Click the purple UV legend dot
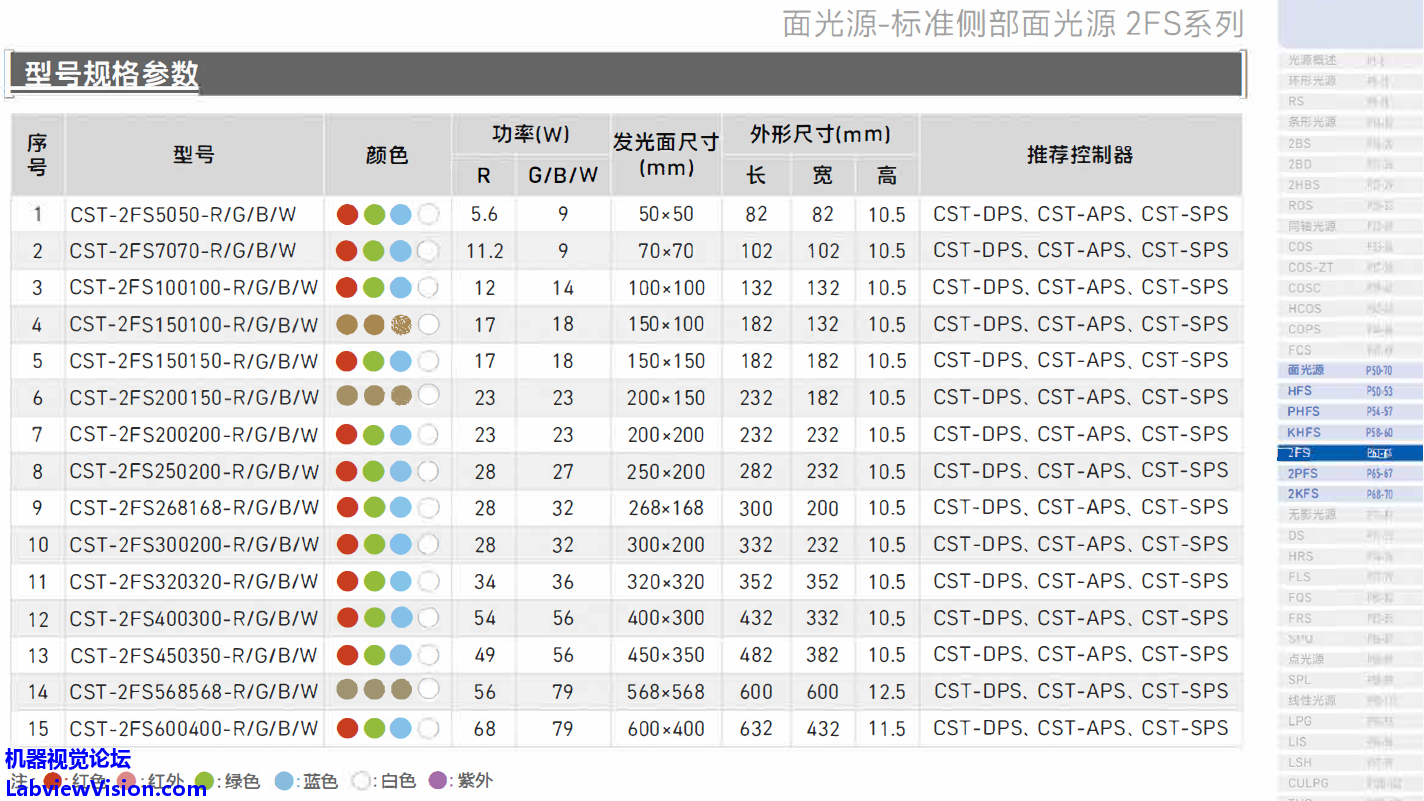 tap(437, 781)
